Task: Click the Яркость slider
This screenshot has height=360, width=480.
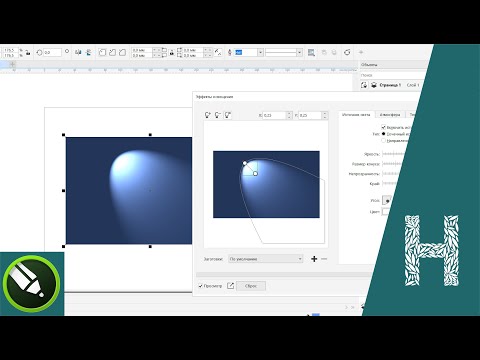Action: (394, 154)
